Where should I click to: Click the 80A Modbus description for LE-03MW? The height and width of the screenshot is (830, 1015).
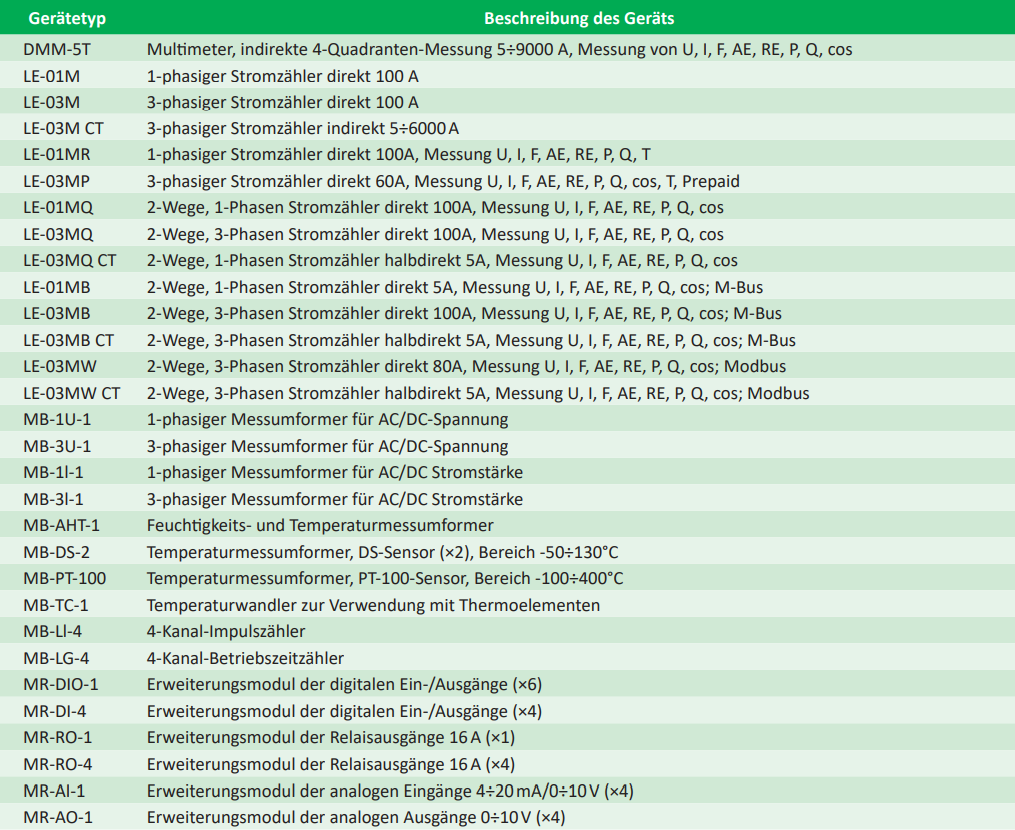pos(466,366)
